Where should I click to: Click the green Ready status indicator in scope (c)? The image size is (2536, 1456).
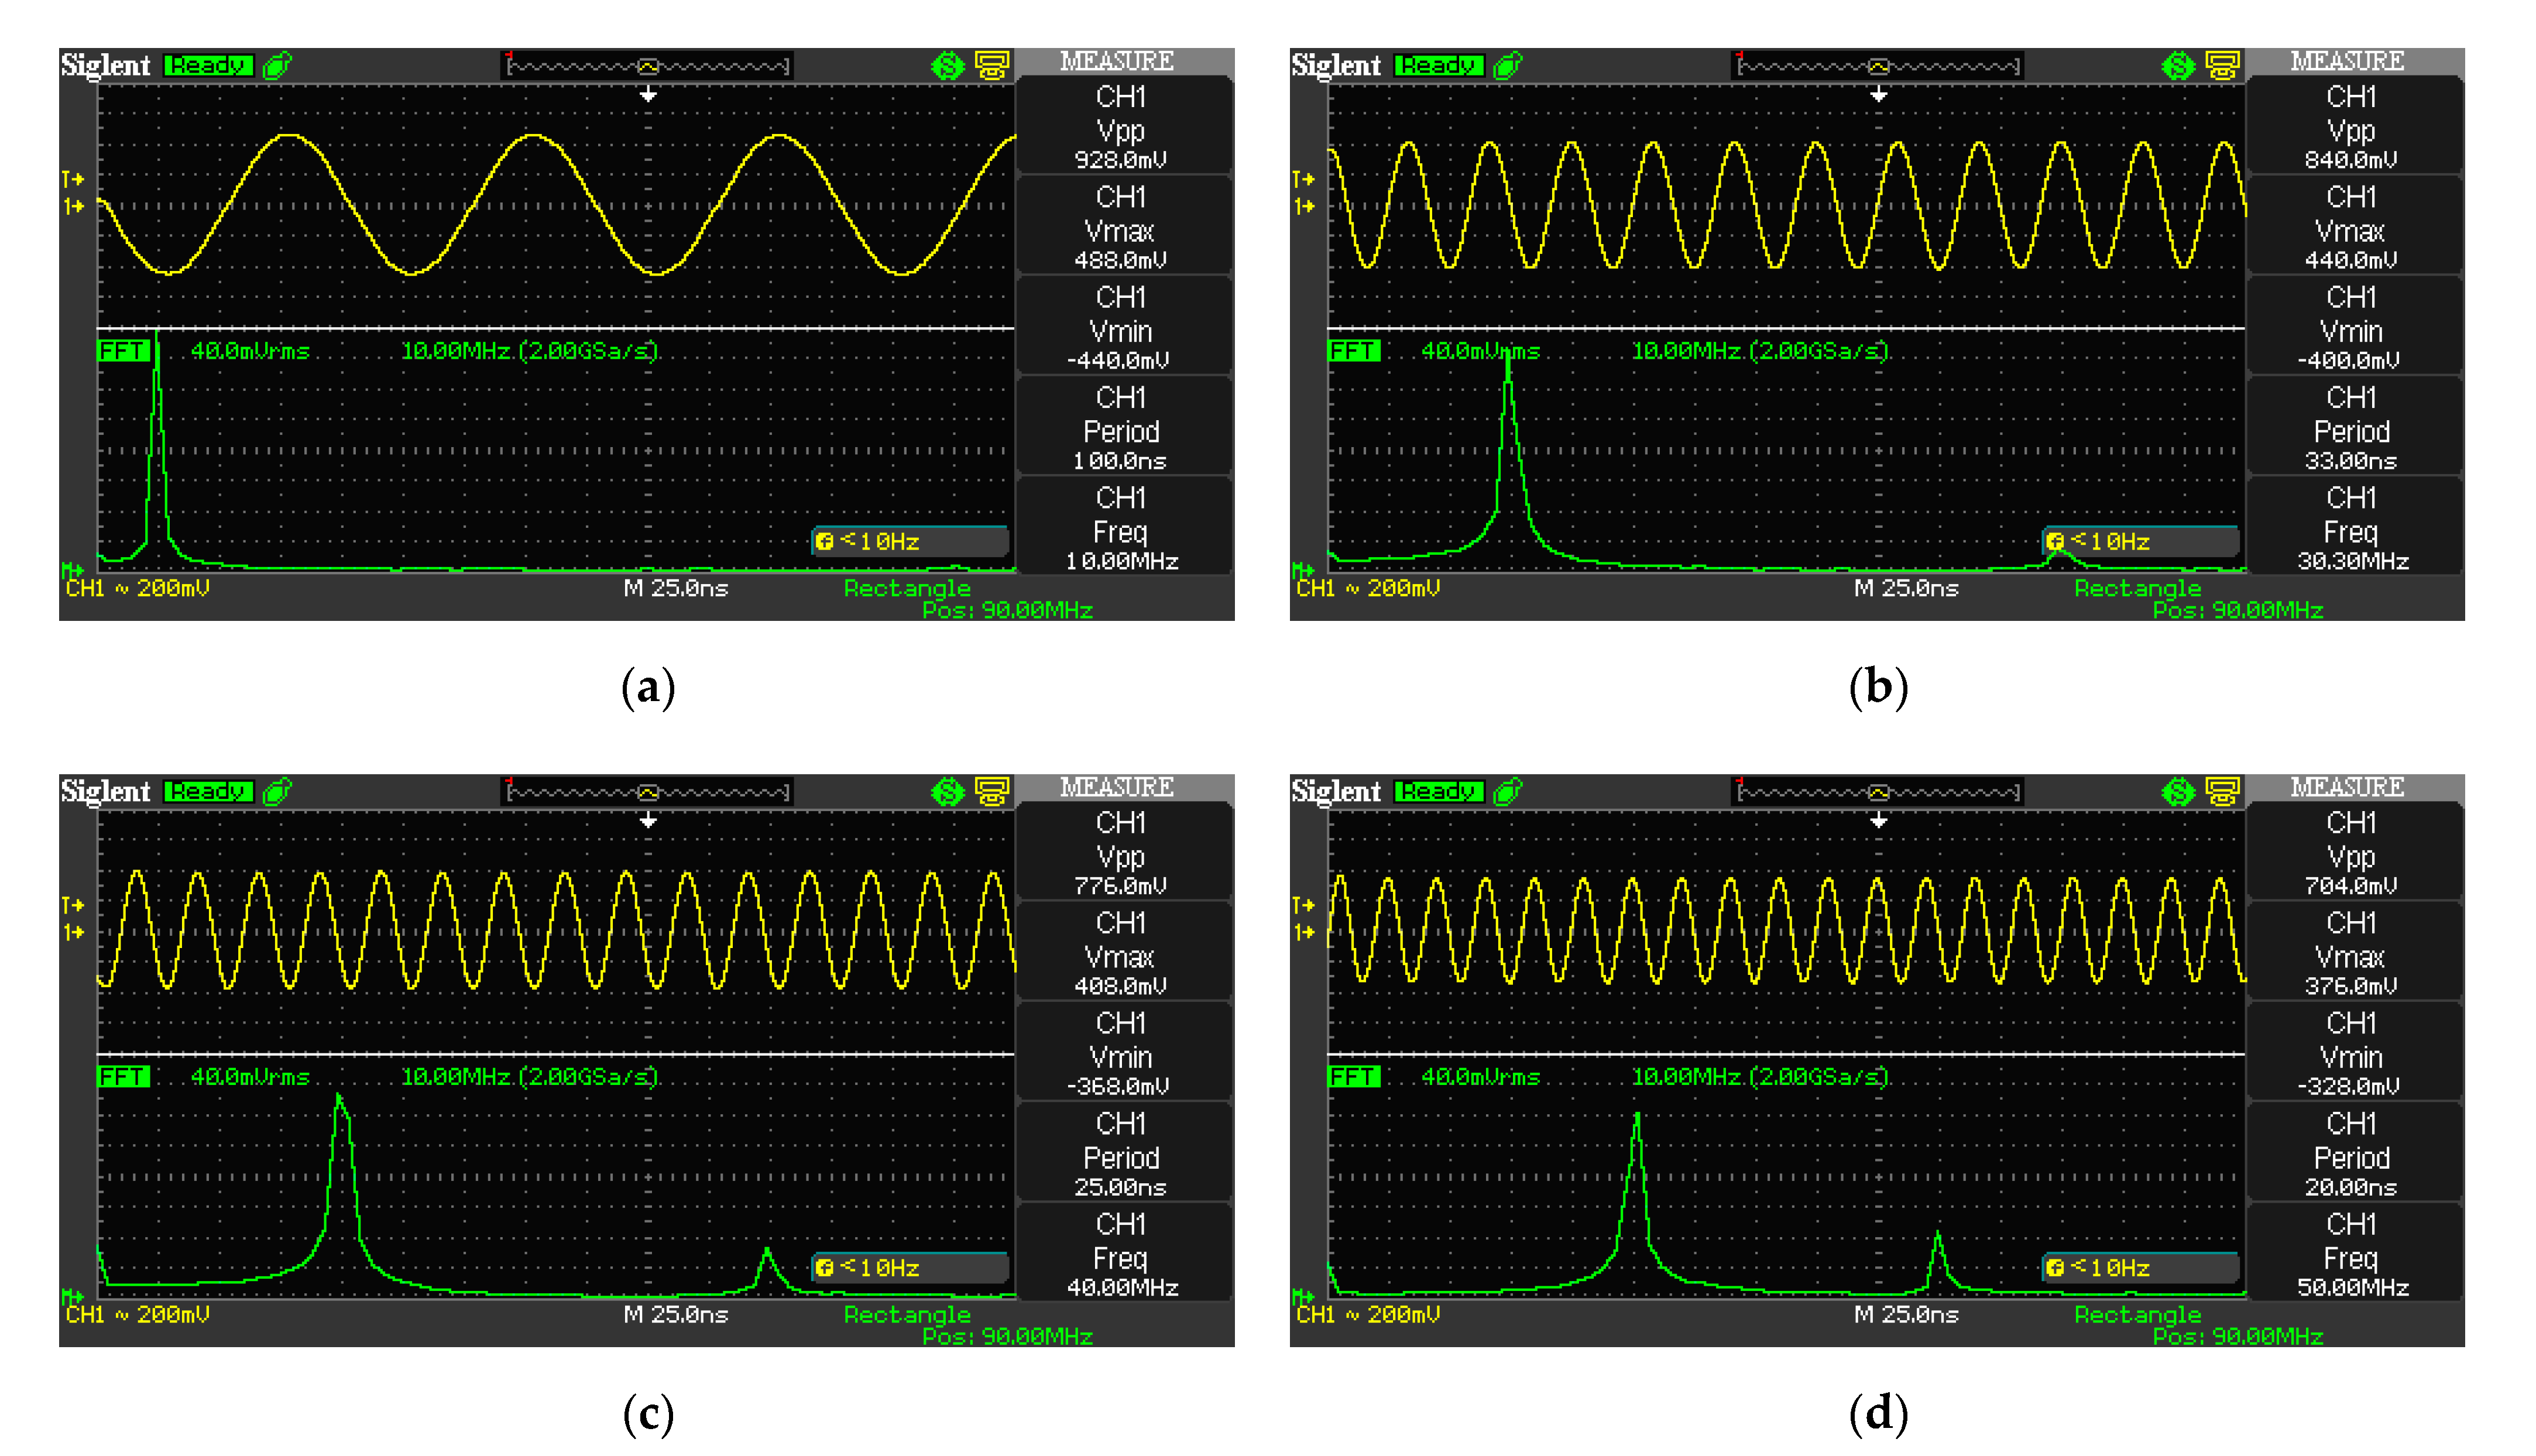208,791
